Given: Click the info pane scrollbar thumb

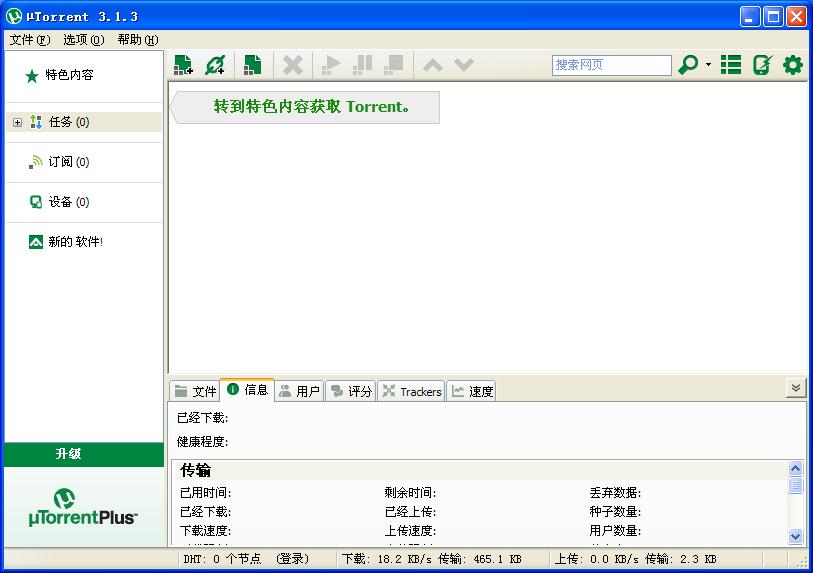Looking at the screenshot, I should point(795,486).
